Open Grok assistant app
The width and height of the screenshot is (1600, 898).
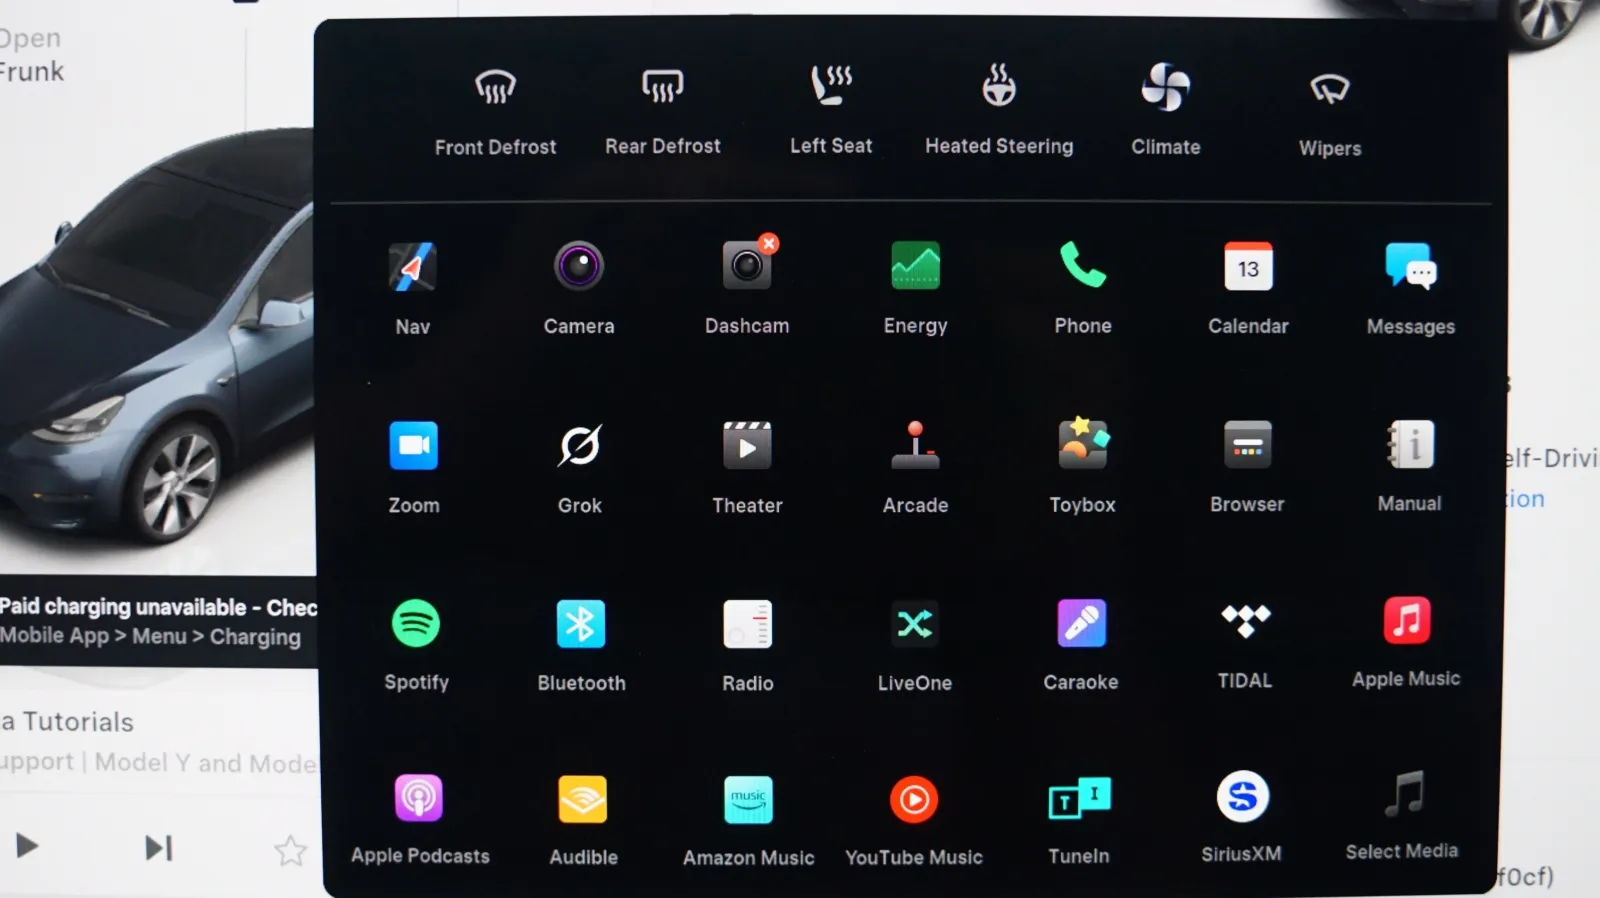click(x=579, y=446)
